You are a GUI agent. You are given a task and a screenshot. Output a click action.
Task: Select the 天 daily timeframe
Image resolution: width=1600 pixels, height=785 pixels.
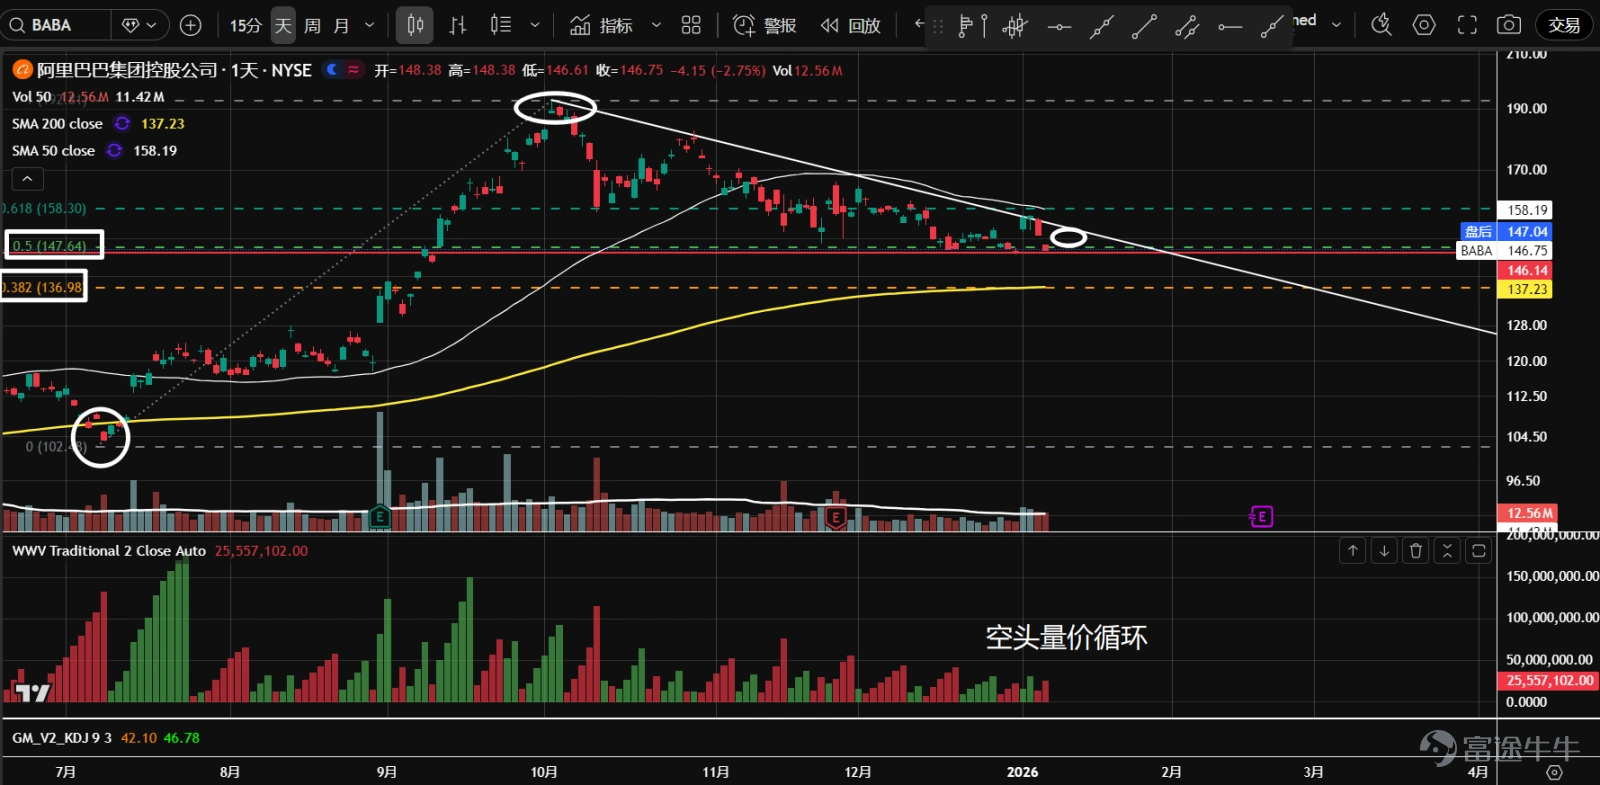pos(283,25)
